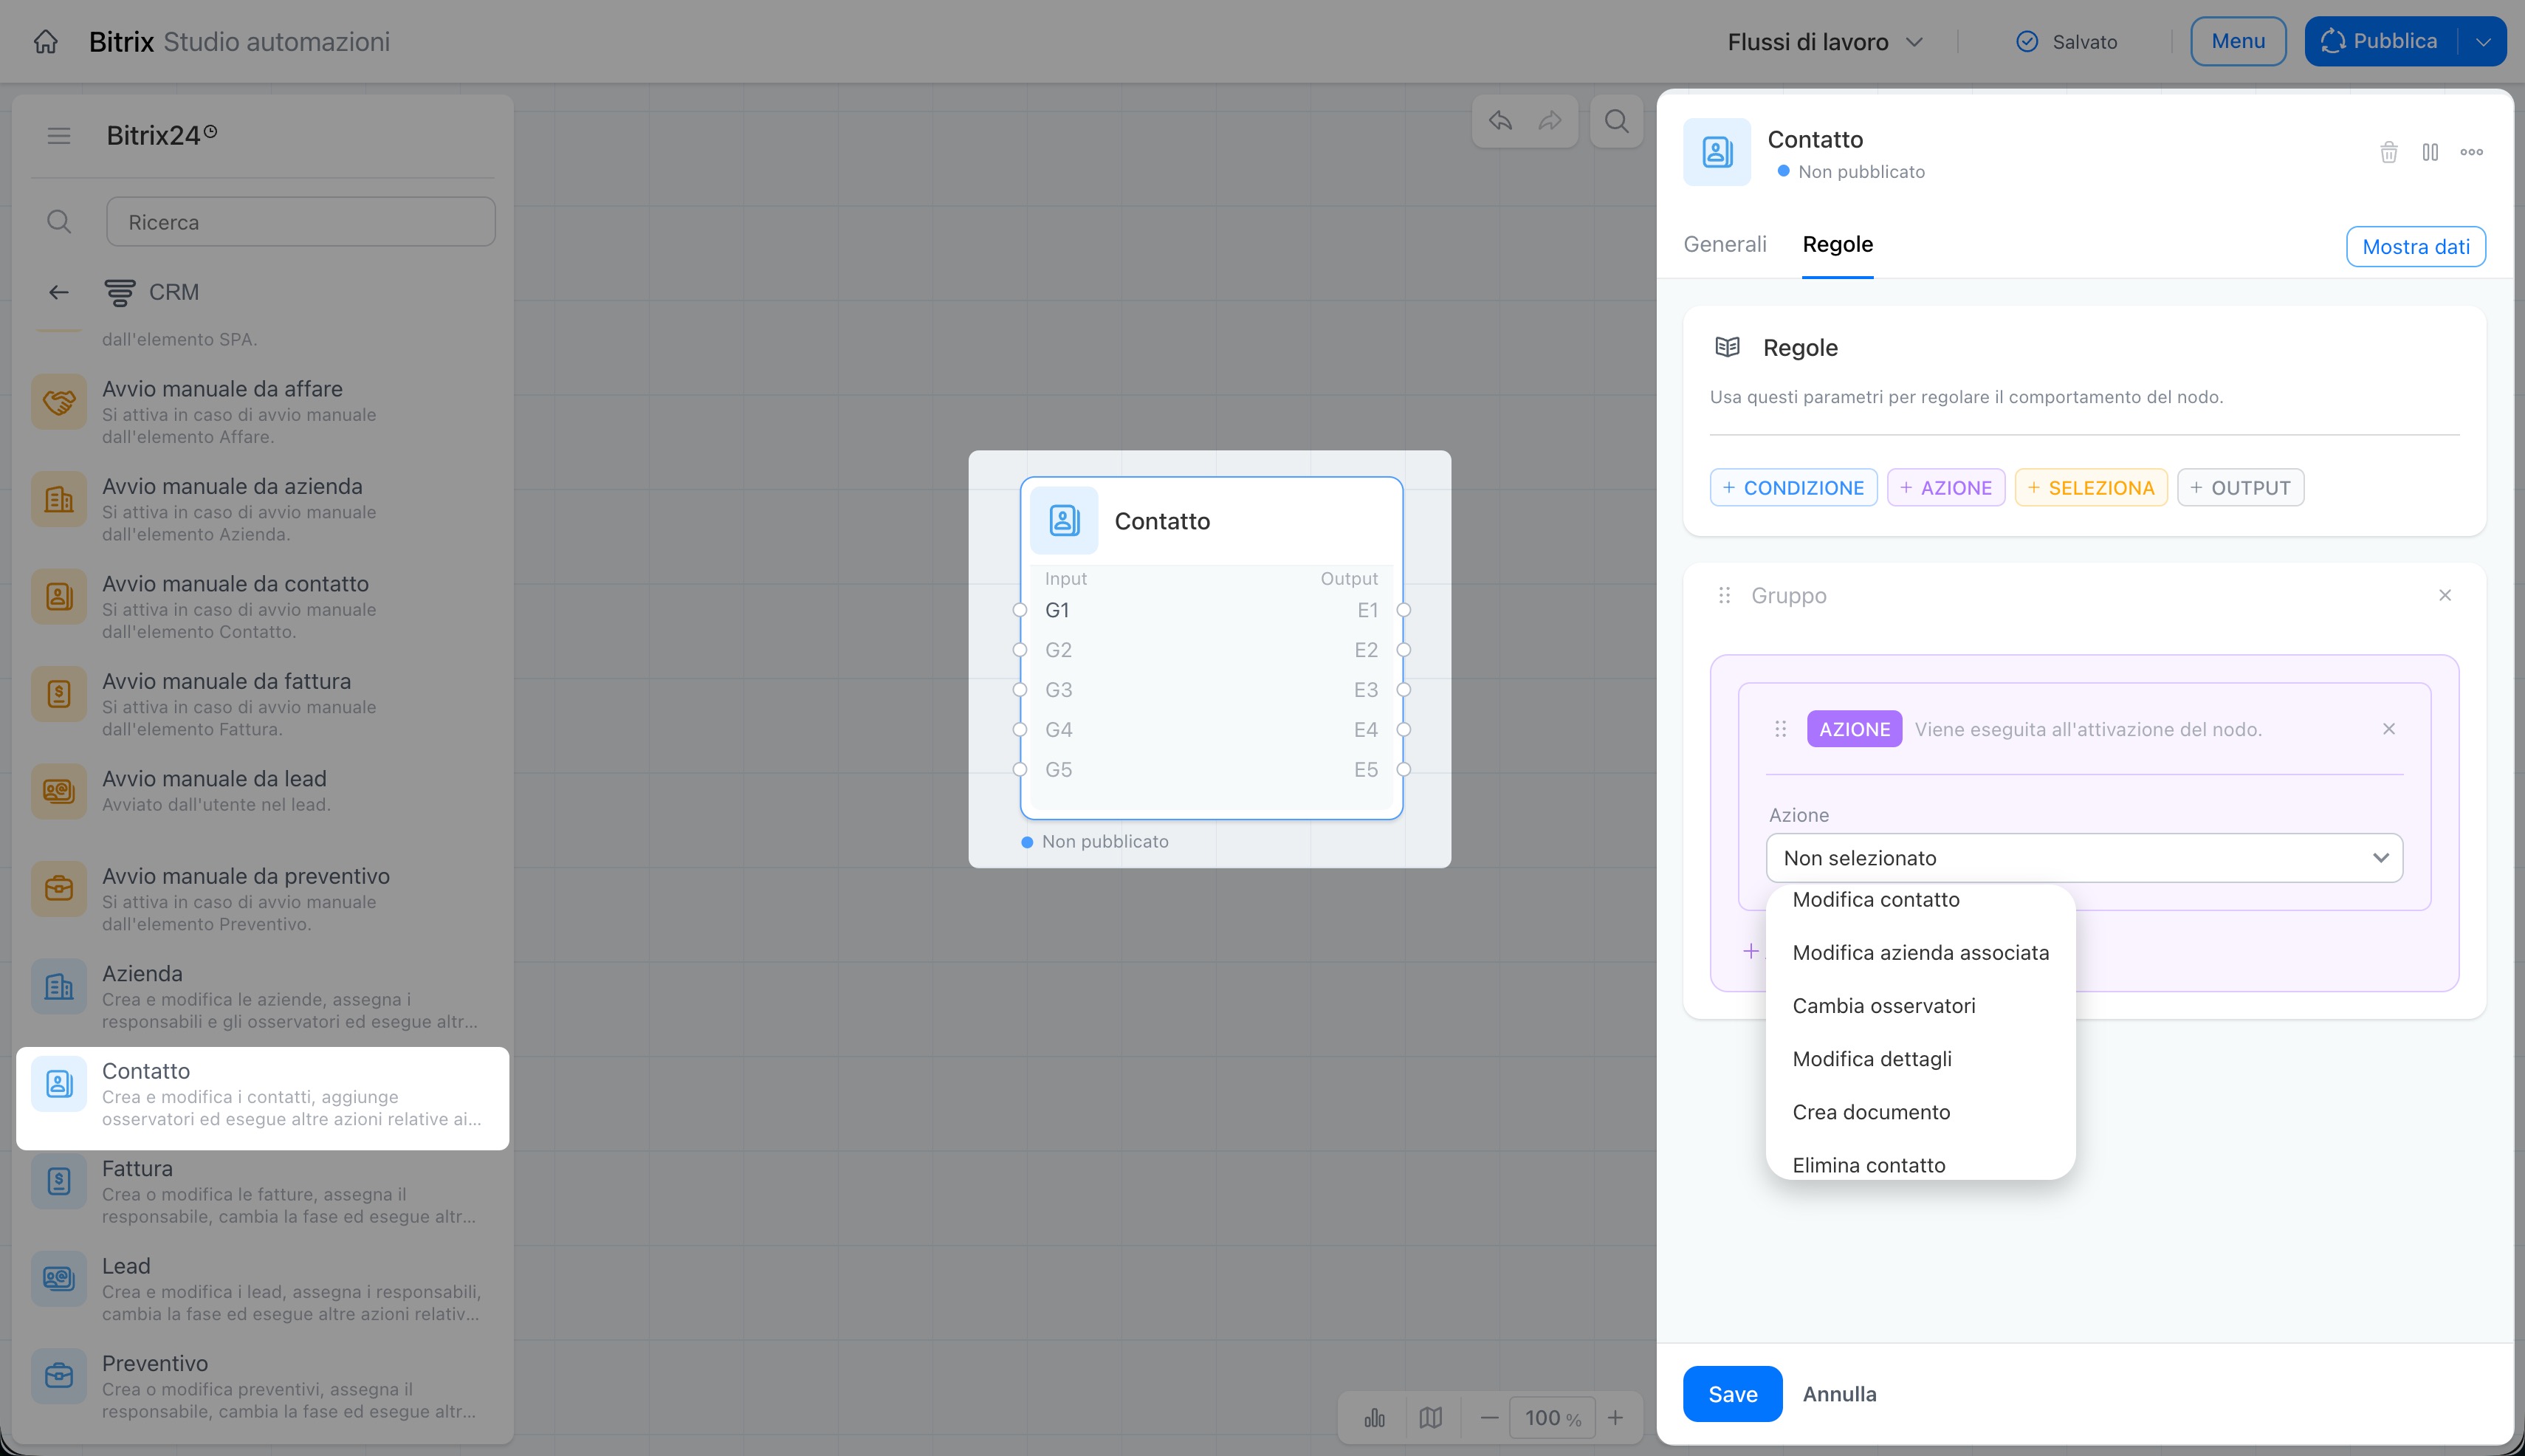Grab the Gruppo drag handle
Screen dimensions: 2525x1456
click(1724, 595)
